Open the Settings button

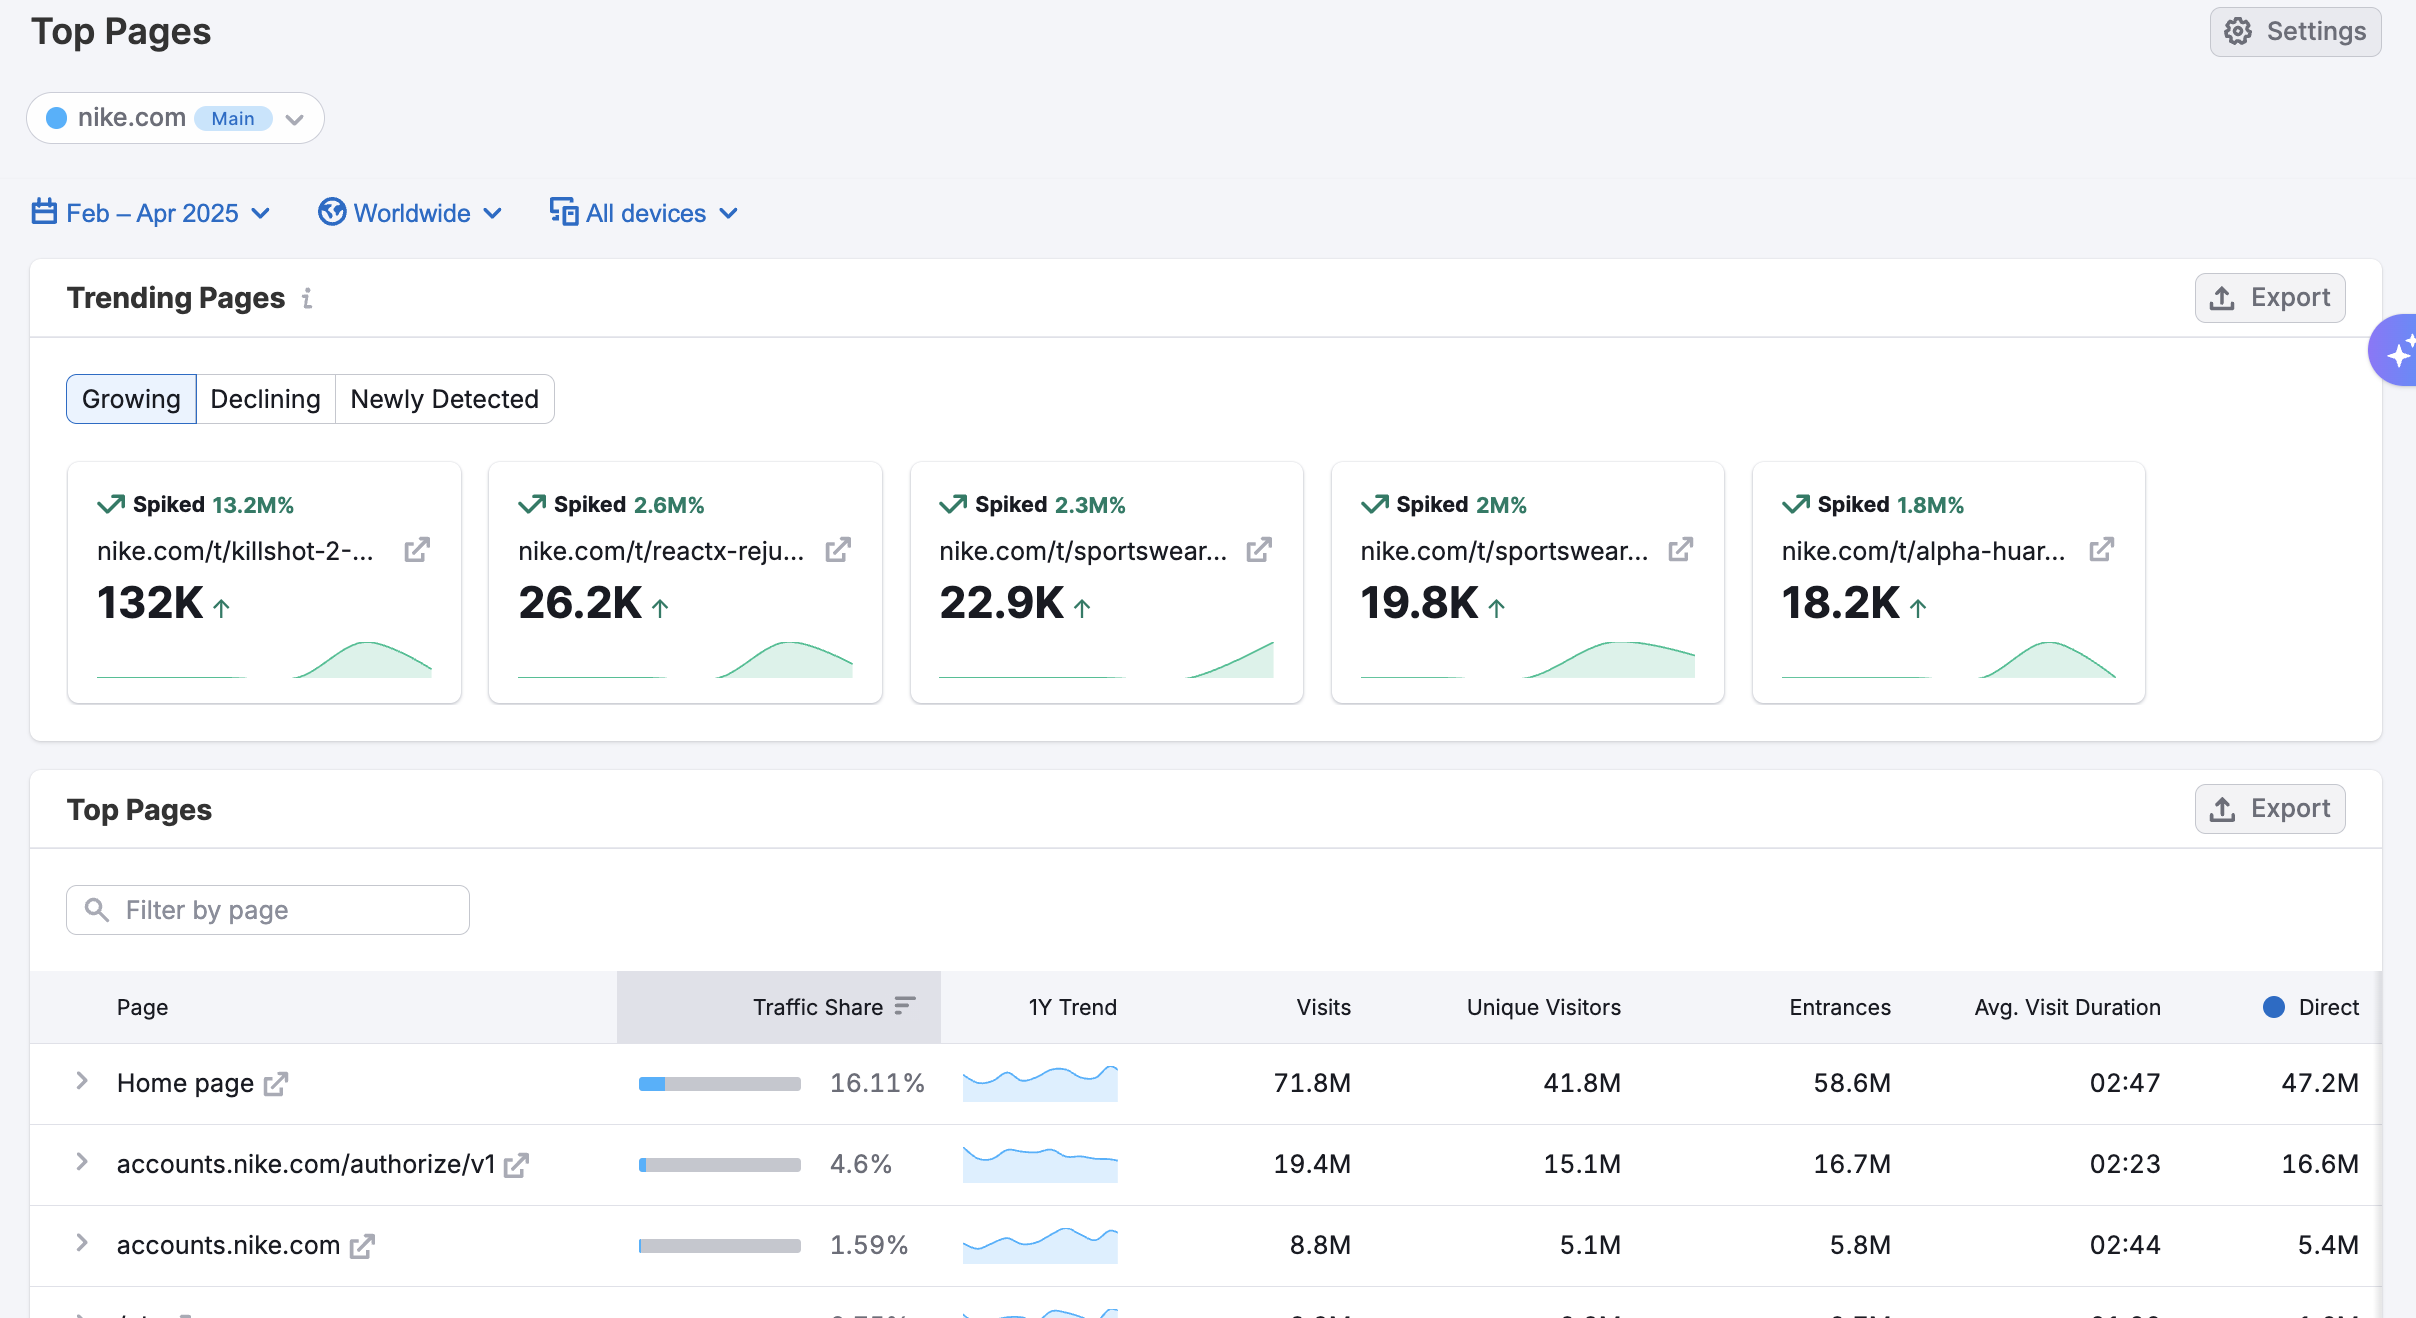pyautogui.click(x=2294, y=32)
